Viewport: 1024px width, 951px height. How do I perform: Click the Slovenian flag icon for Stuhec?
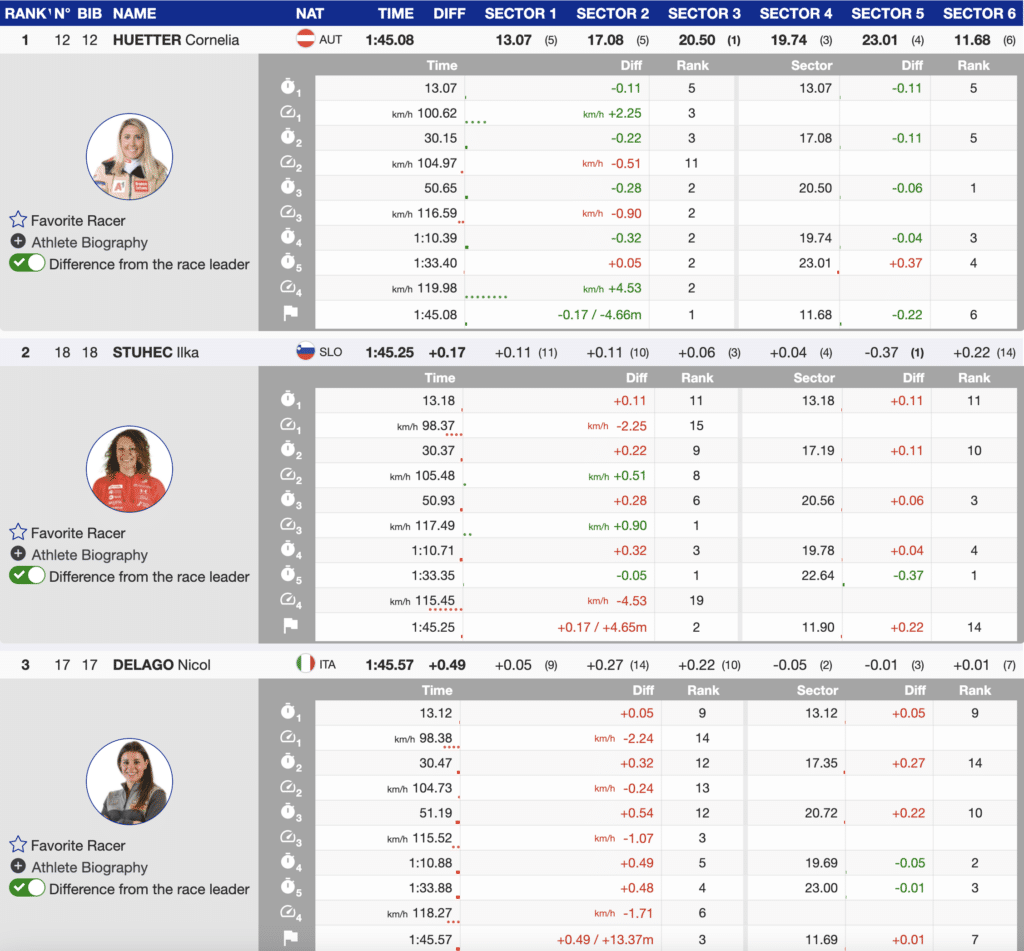(x=306, y=352)
